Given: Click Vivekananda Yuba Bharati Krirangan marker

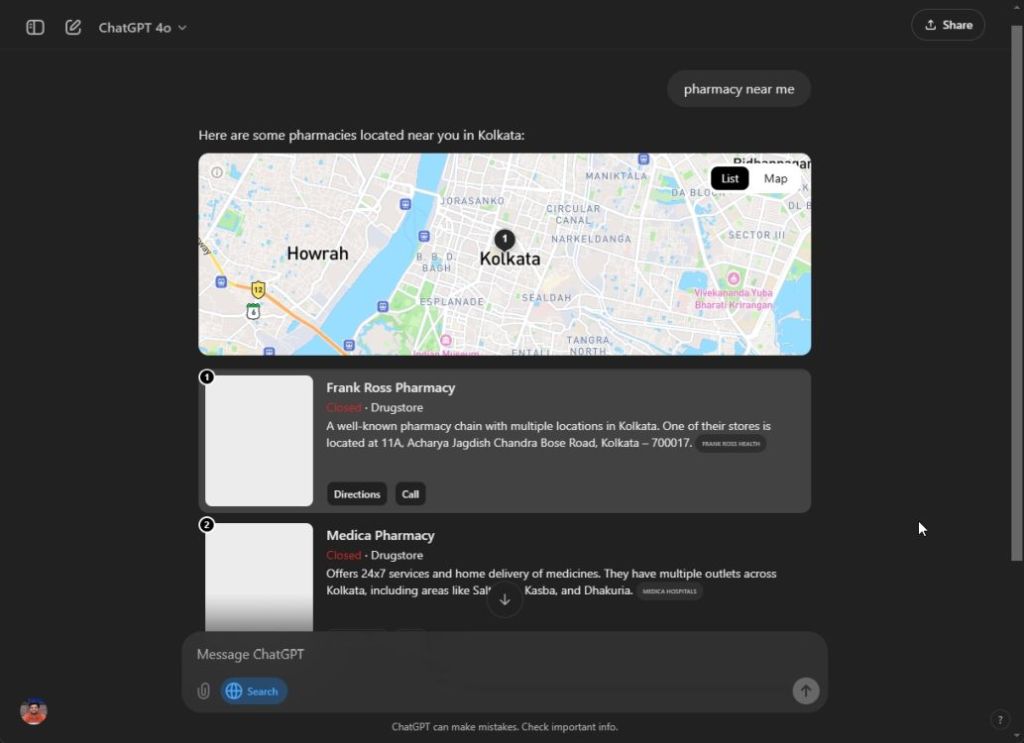Looking at the screenshot, I should click(x=733, y=278).
